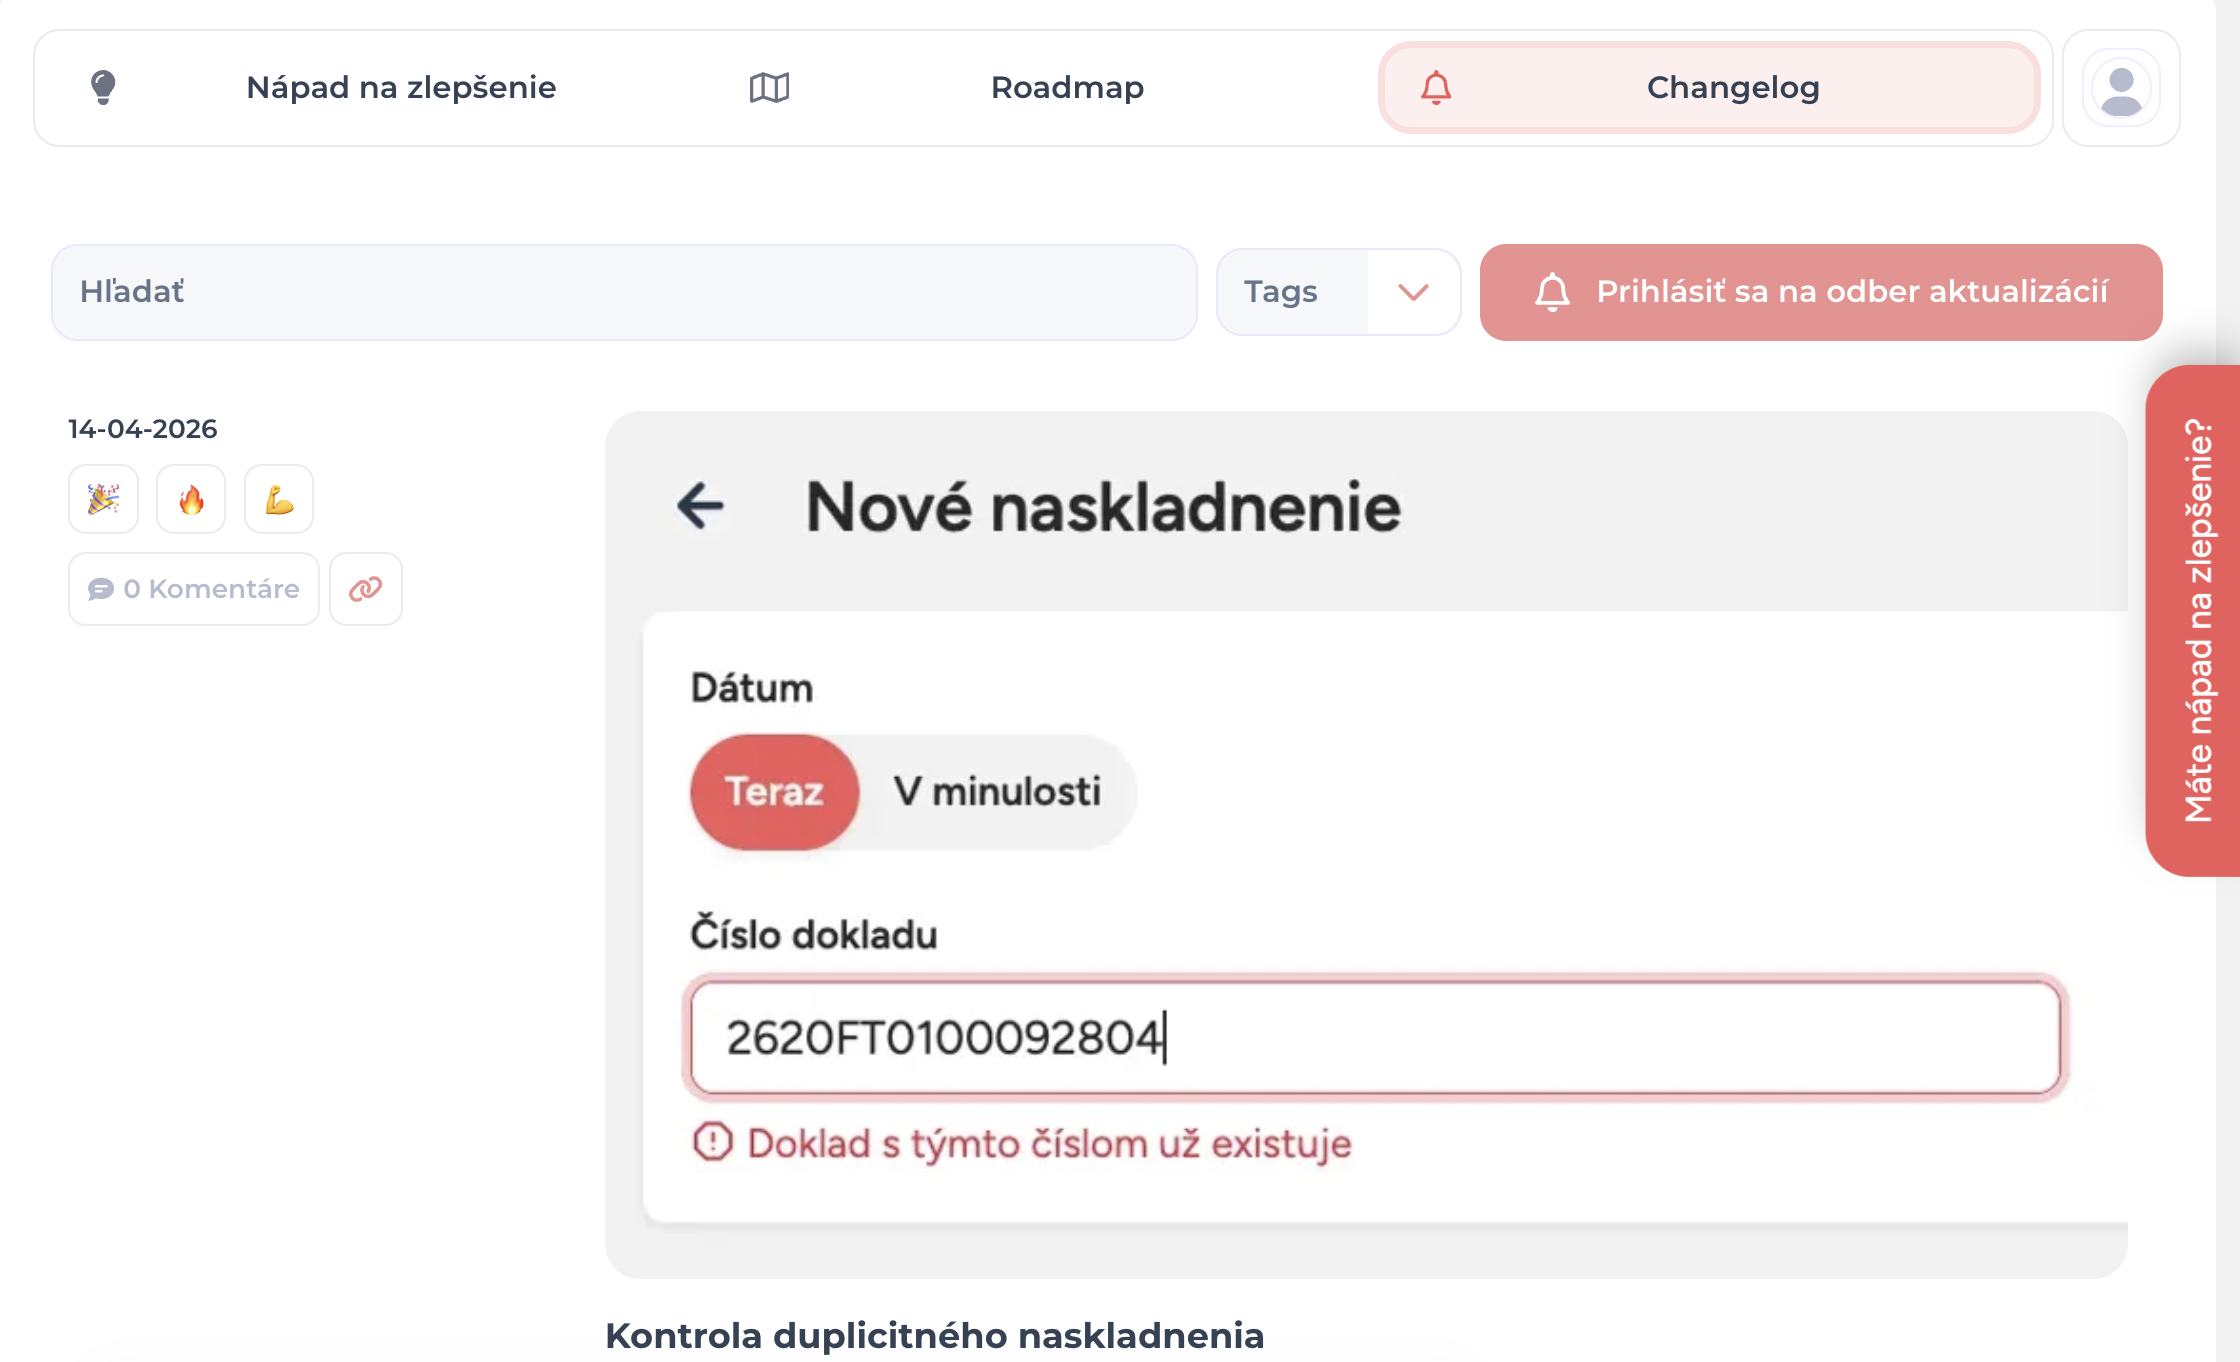The height and width of the screenshot is (1362, 2240).
Task: React with the party popper emoji
Action: pyautogui.click(x=104, y=499)
